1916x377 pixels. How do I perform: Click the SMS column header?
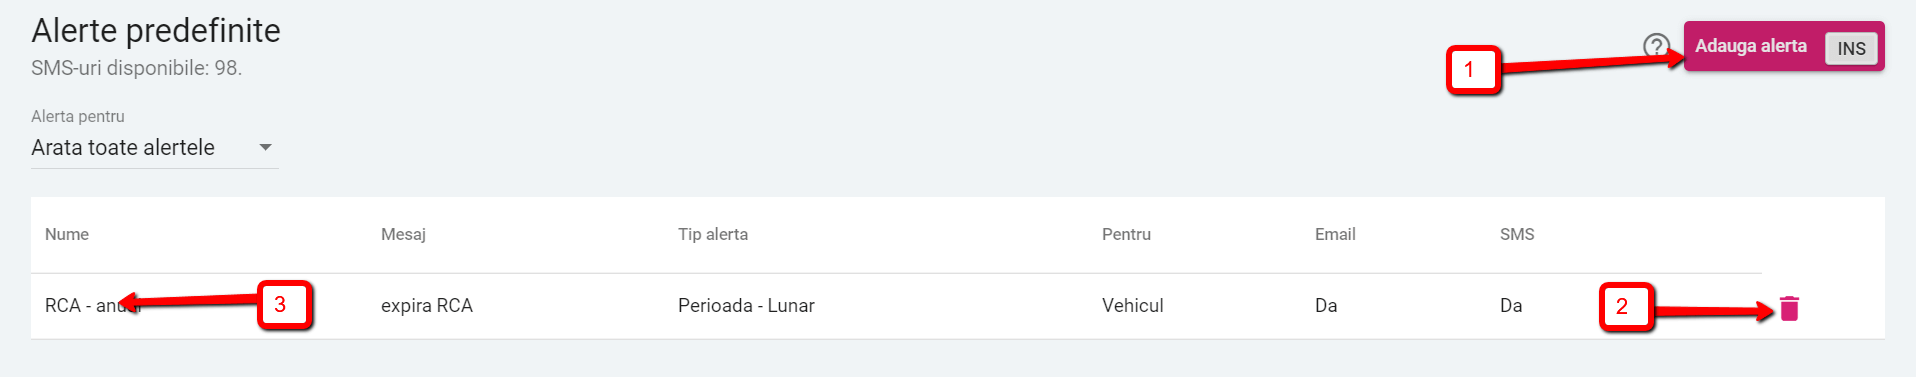tap(1517, 234)
